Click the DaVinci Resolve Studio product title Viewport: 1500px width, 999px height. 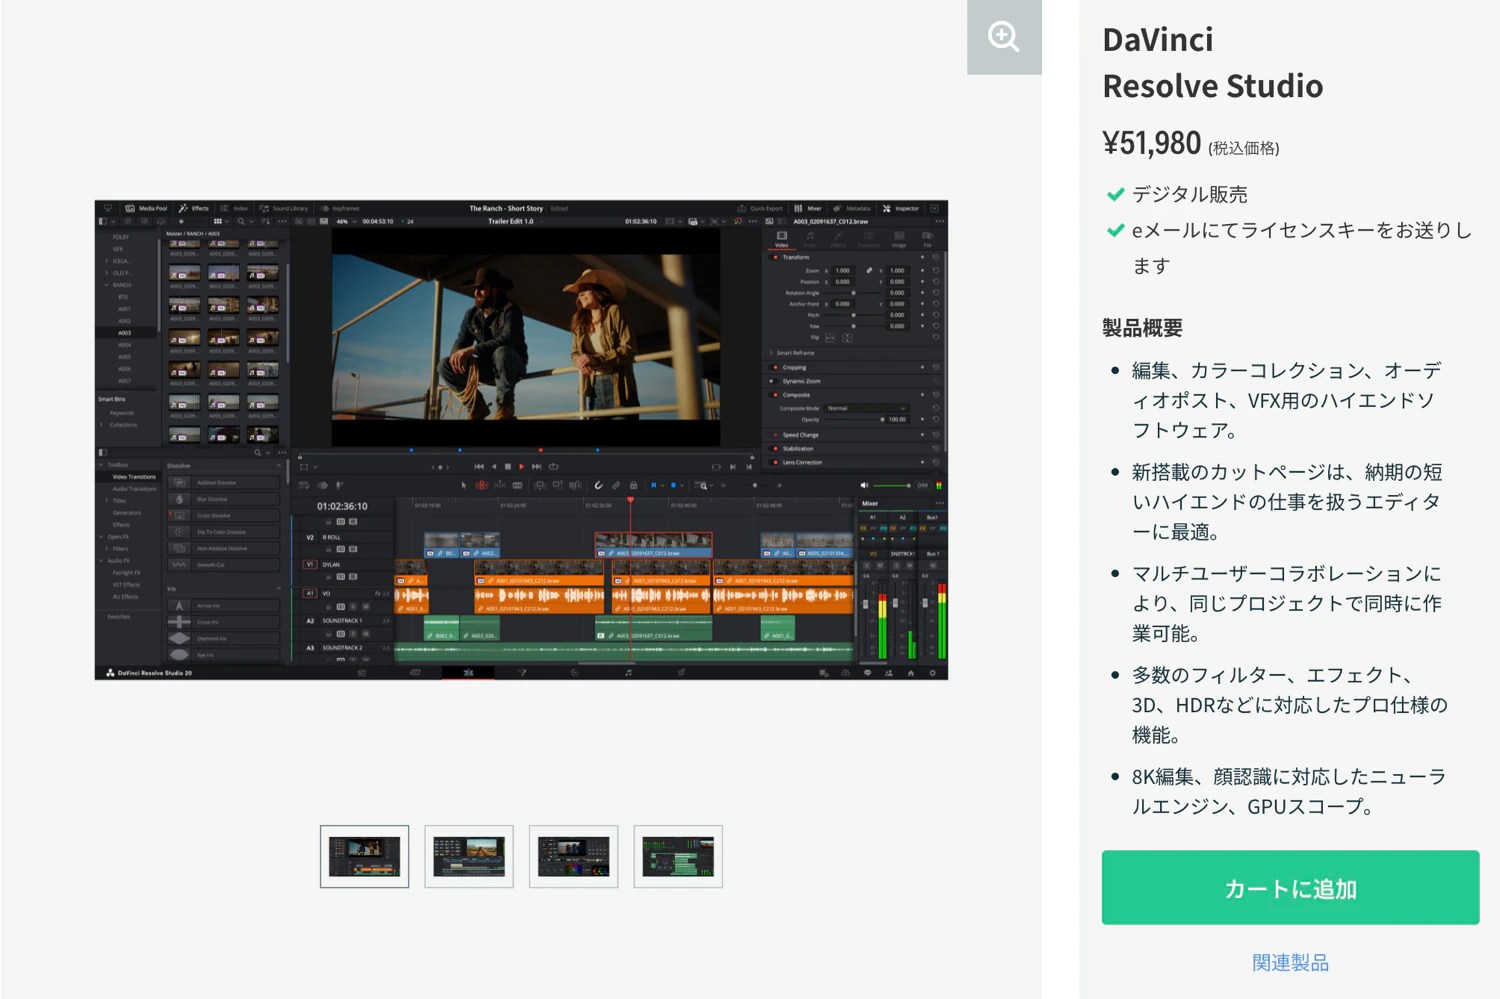[x=1212, y=63]
